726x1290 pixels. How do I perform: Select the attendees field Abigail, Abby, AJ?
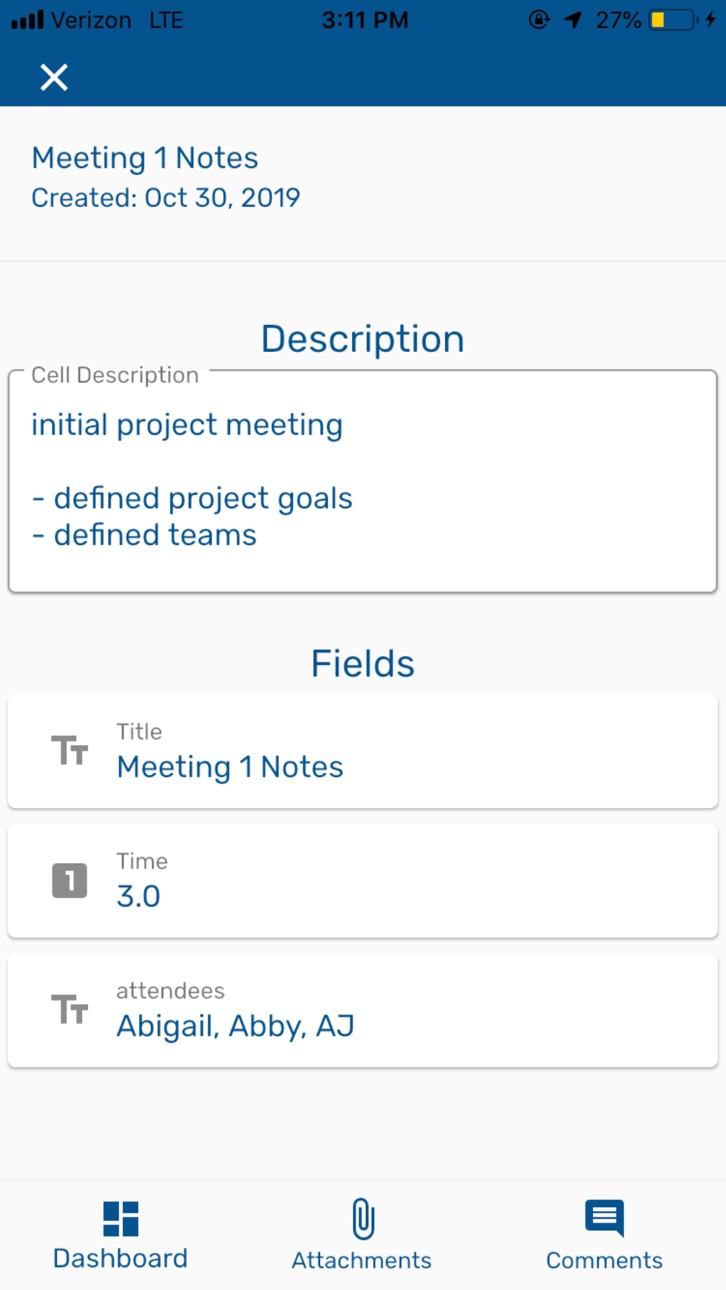tap(236, 1027)
